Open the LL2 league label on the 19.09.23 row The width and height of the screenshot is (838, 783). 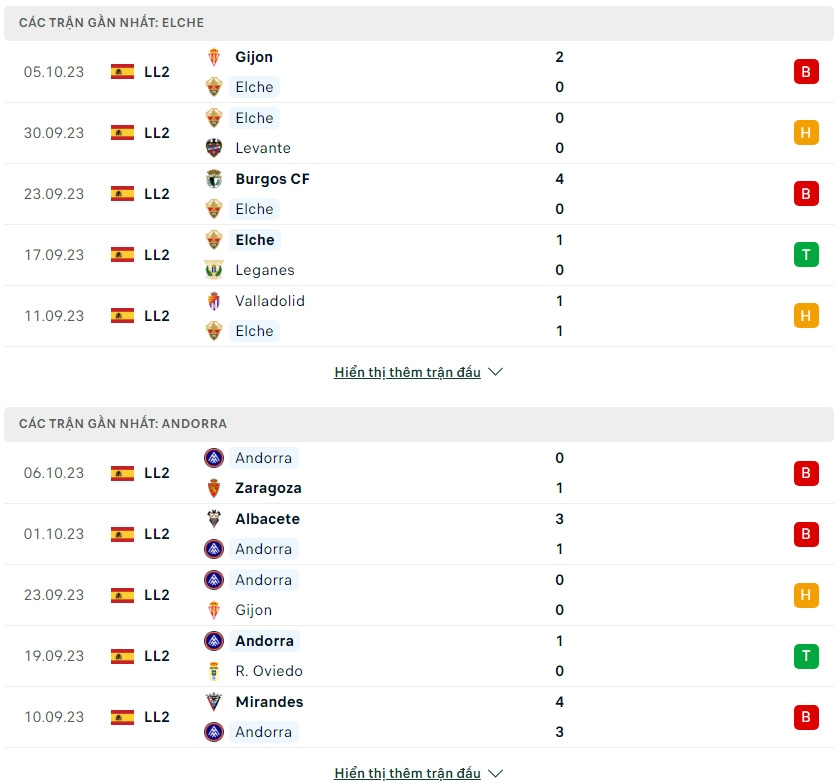point(157,656)
